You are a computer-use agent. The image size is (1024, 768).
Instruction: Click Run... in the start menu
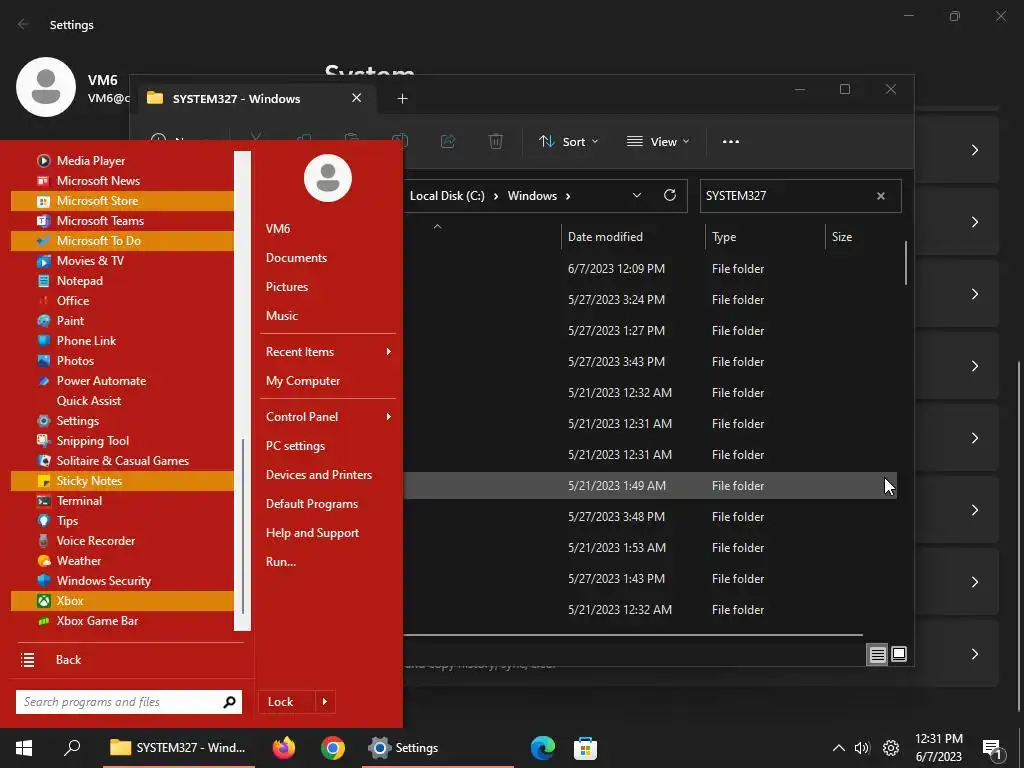point(281,562)
